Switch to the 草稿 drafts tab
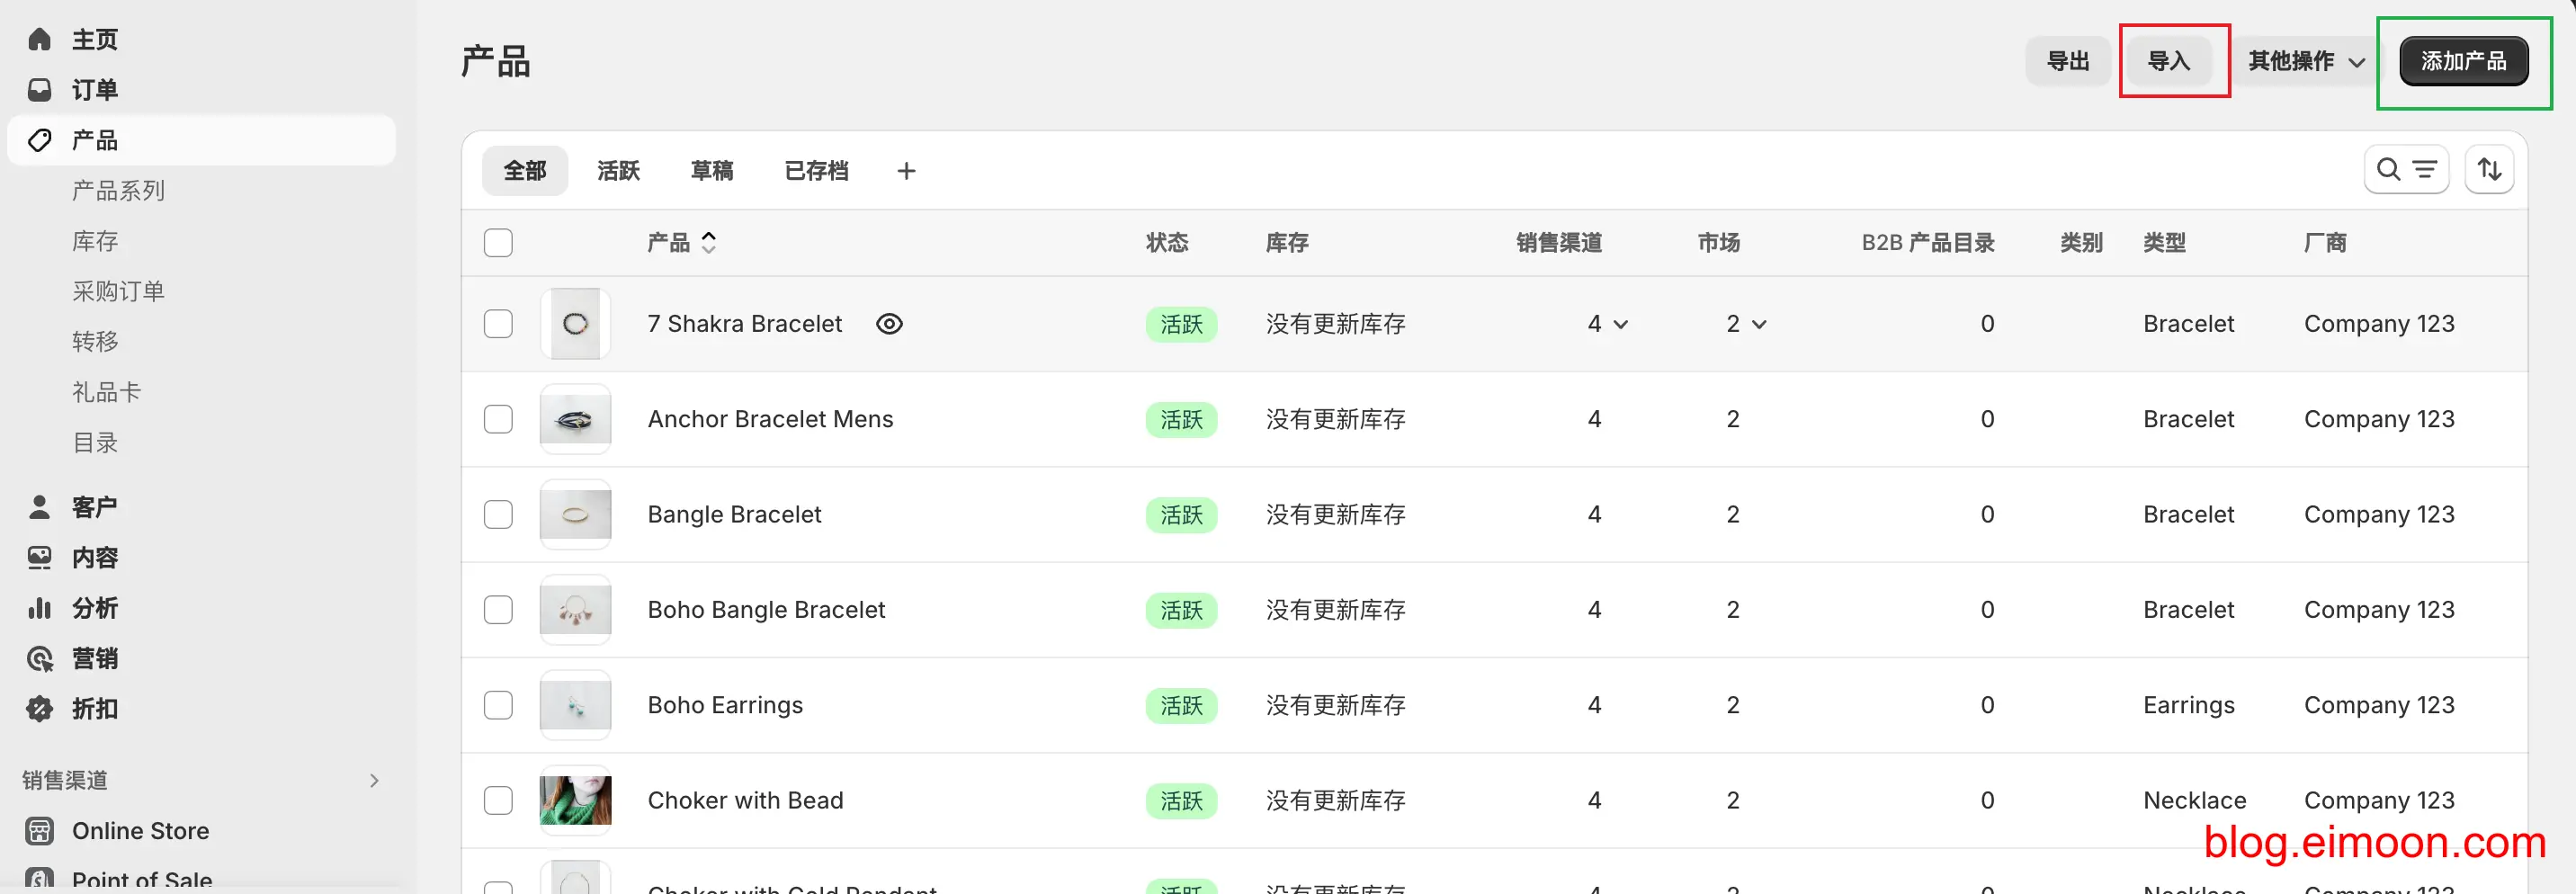The width and height of the screenshot is (2576, 894). coord(711,171)
